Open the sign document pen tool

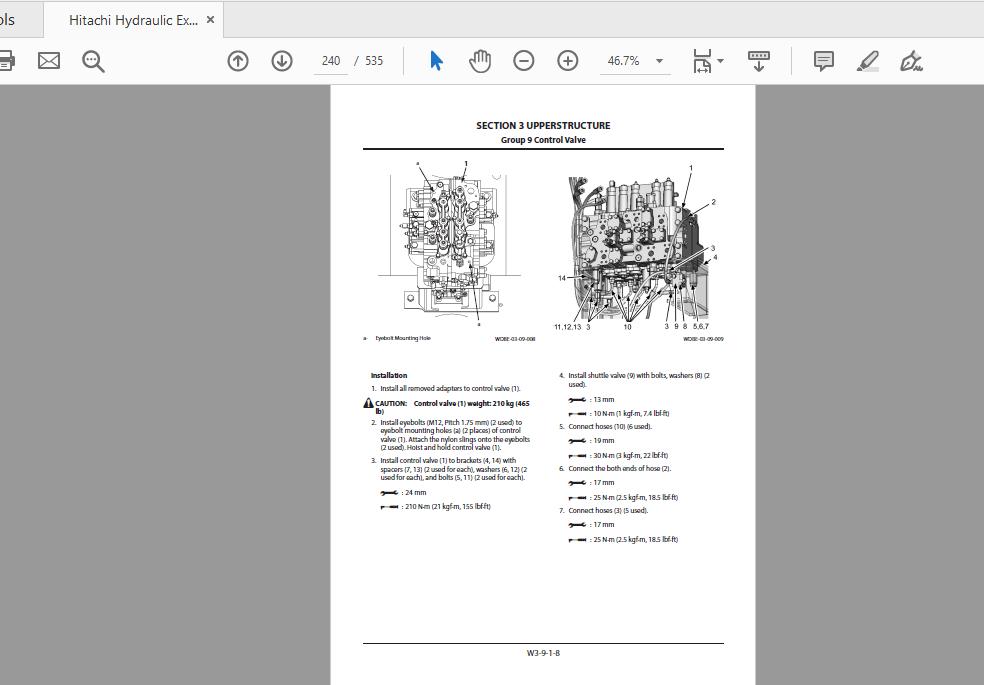(x=911, y=61)
